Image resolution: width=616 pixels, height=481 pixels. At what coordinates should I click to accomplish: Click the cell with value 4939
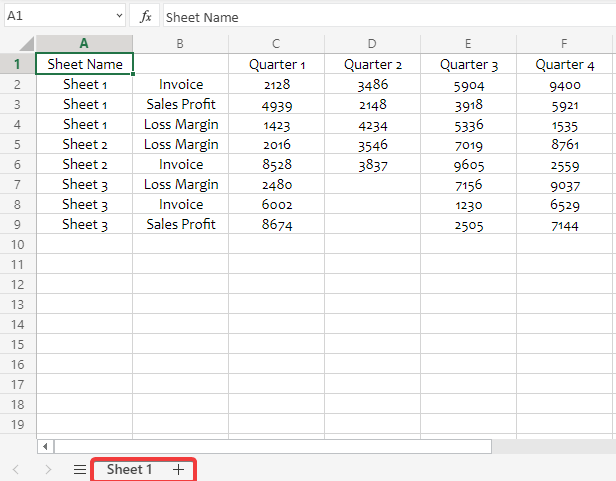(277, 104)
